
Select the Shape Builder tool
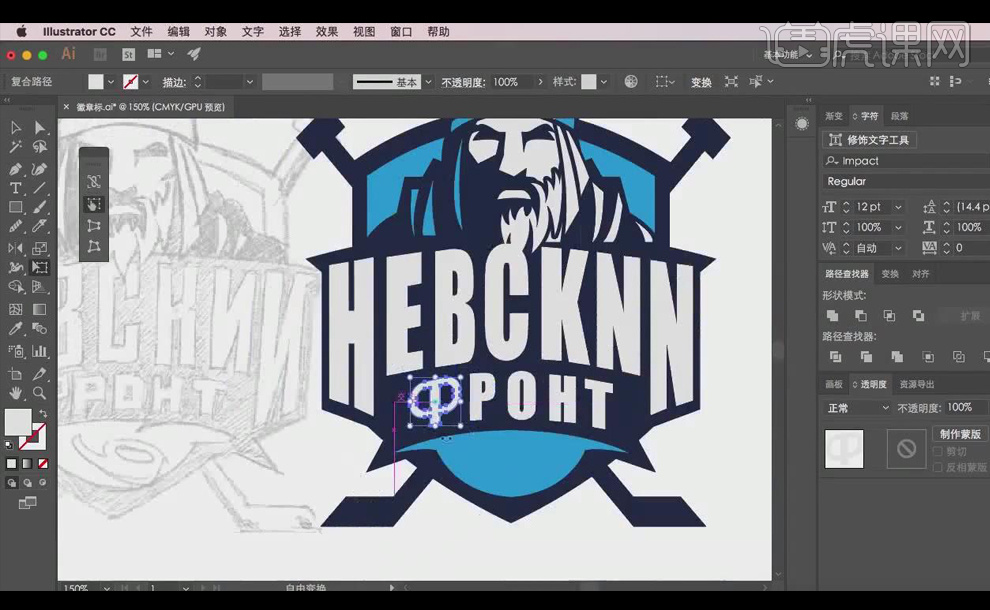[16, 287]
